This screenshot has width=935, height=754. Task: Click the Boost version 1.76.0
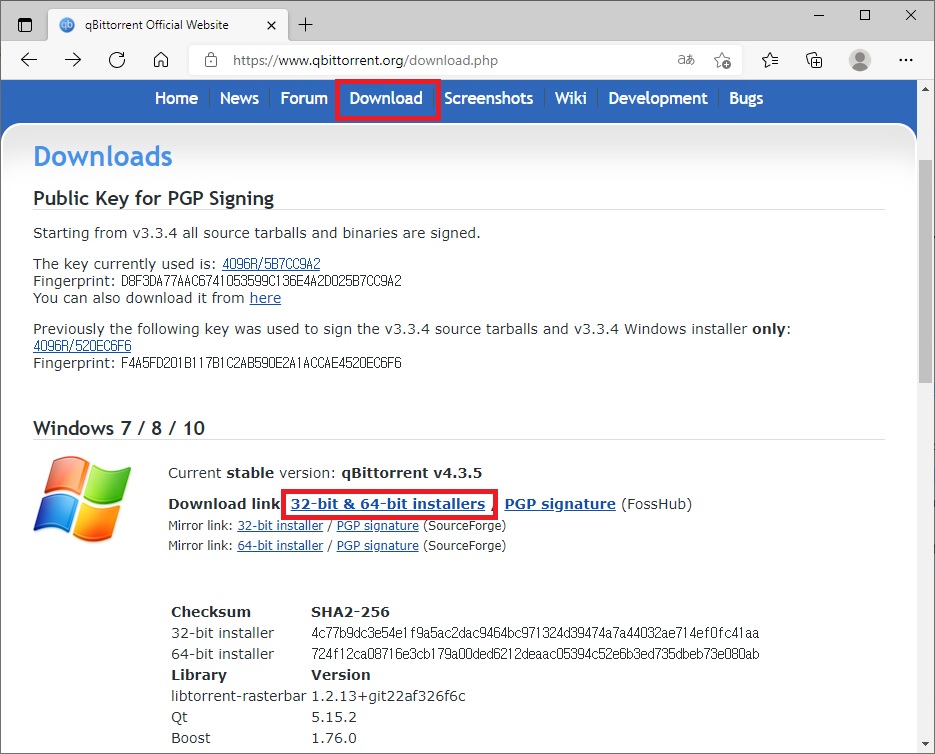click(x=334, y=738)
